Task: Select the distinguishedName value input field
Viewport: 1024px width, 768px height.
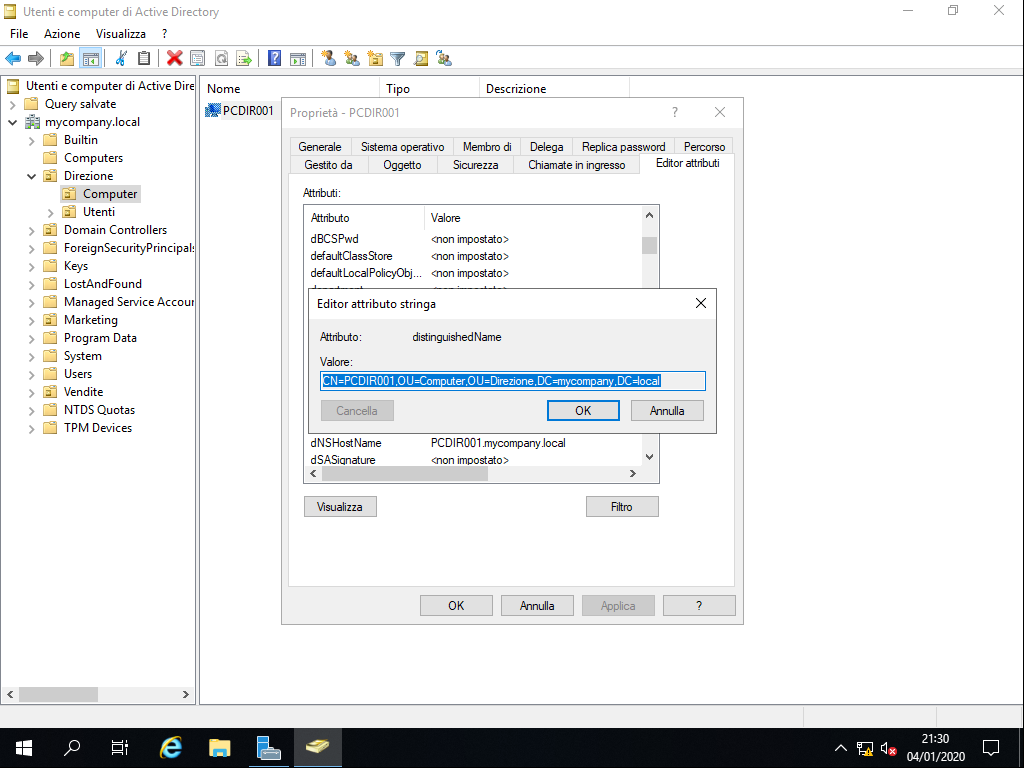Action: (x=512, y=380)
